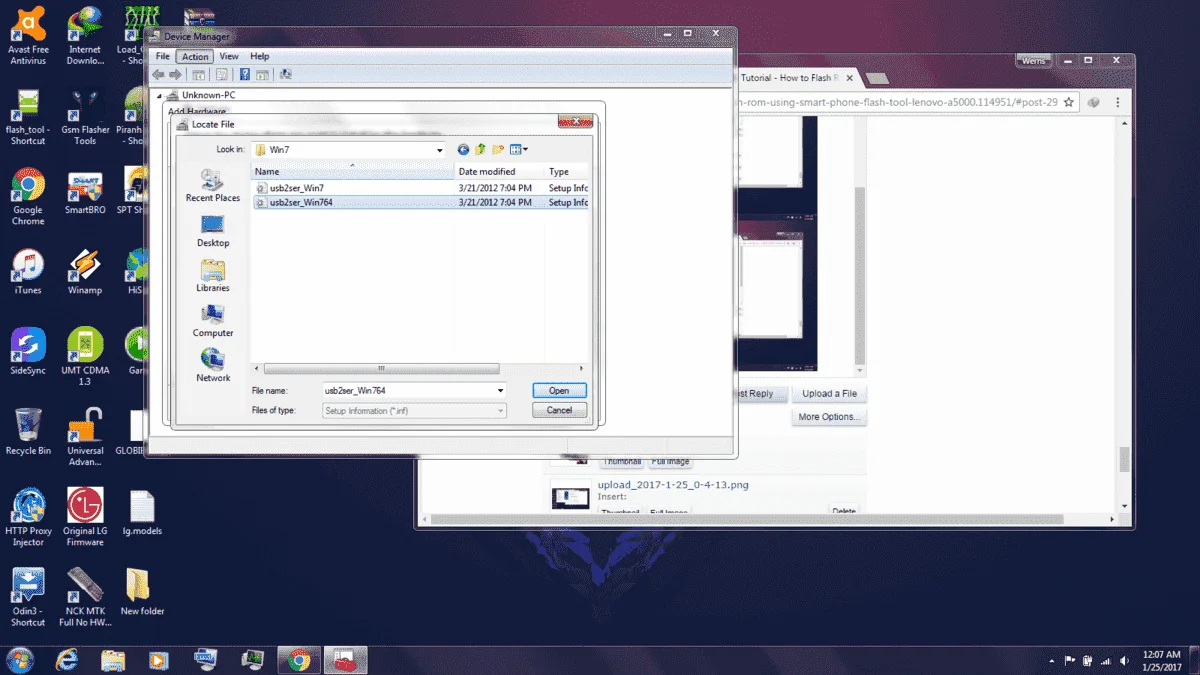The width and height of the screenshot is (1200, 675).
Task: Click Back arrow in Device Manager toolbar
Action: tap(159, 75)
